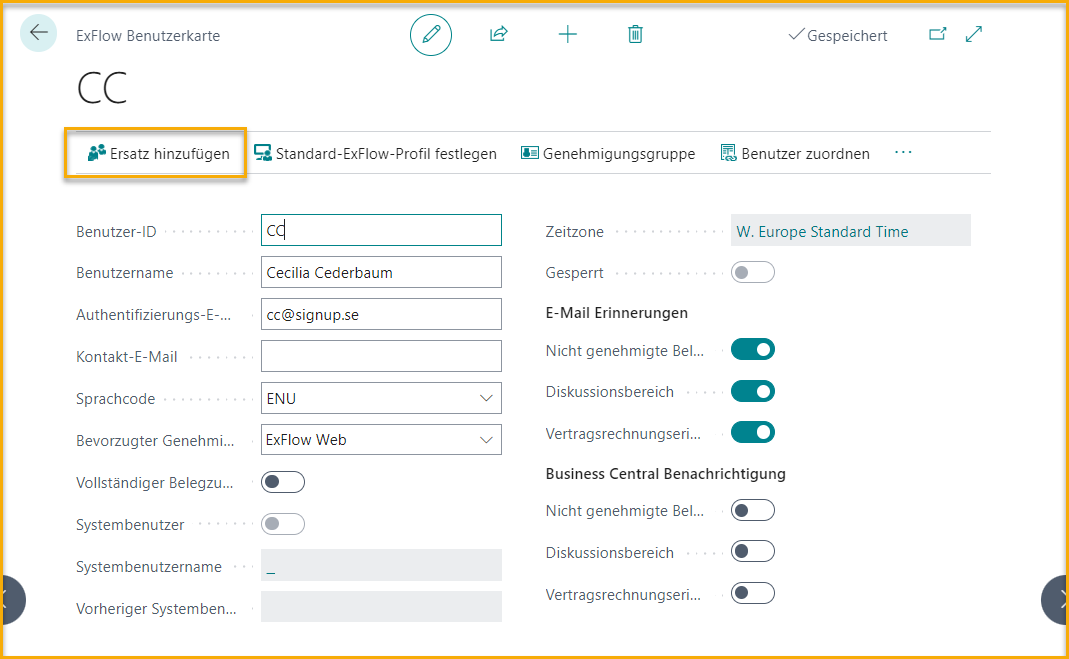This screenshot has height=659, width=1069.
Task: Disable E-Mail Vertragsrechnungserinnerung toggle
Action: [x=753, y=432]
